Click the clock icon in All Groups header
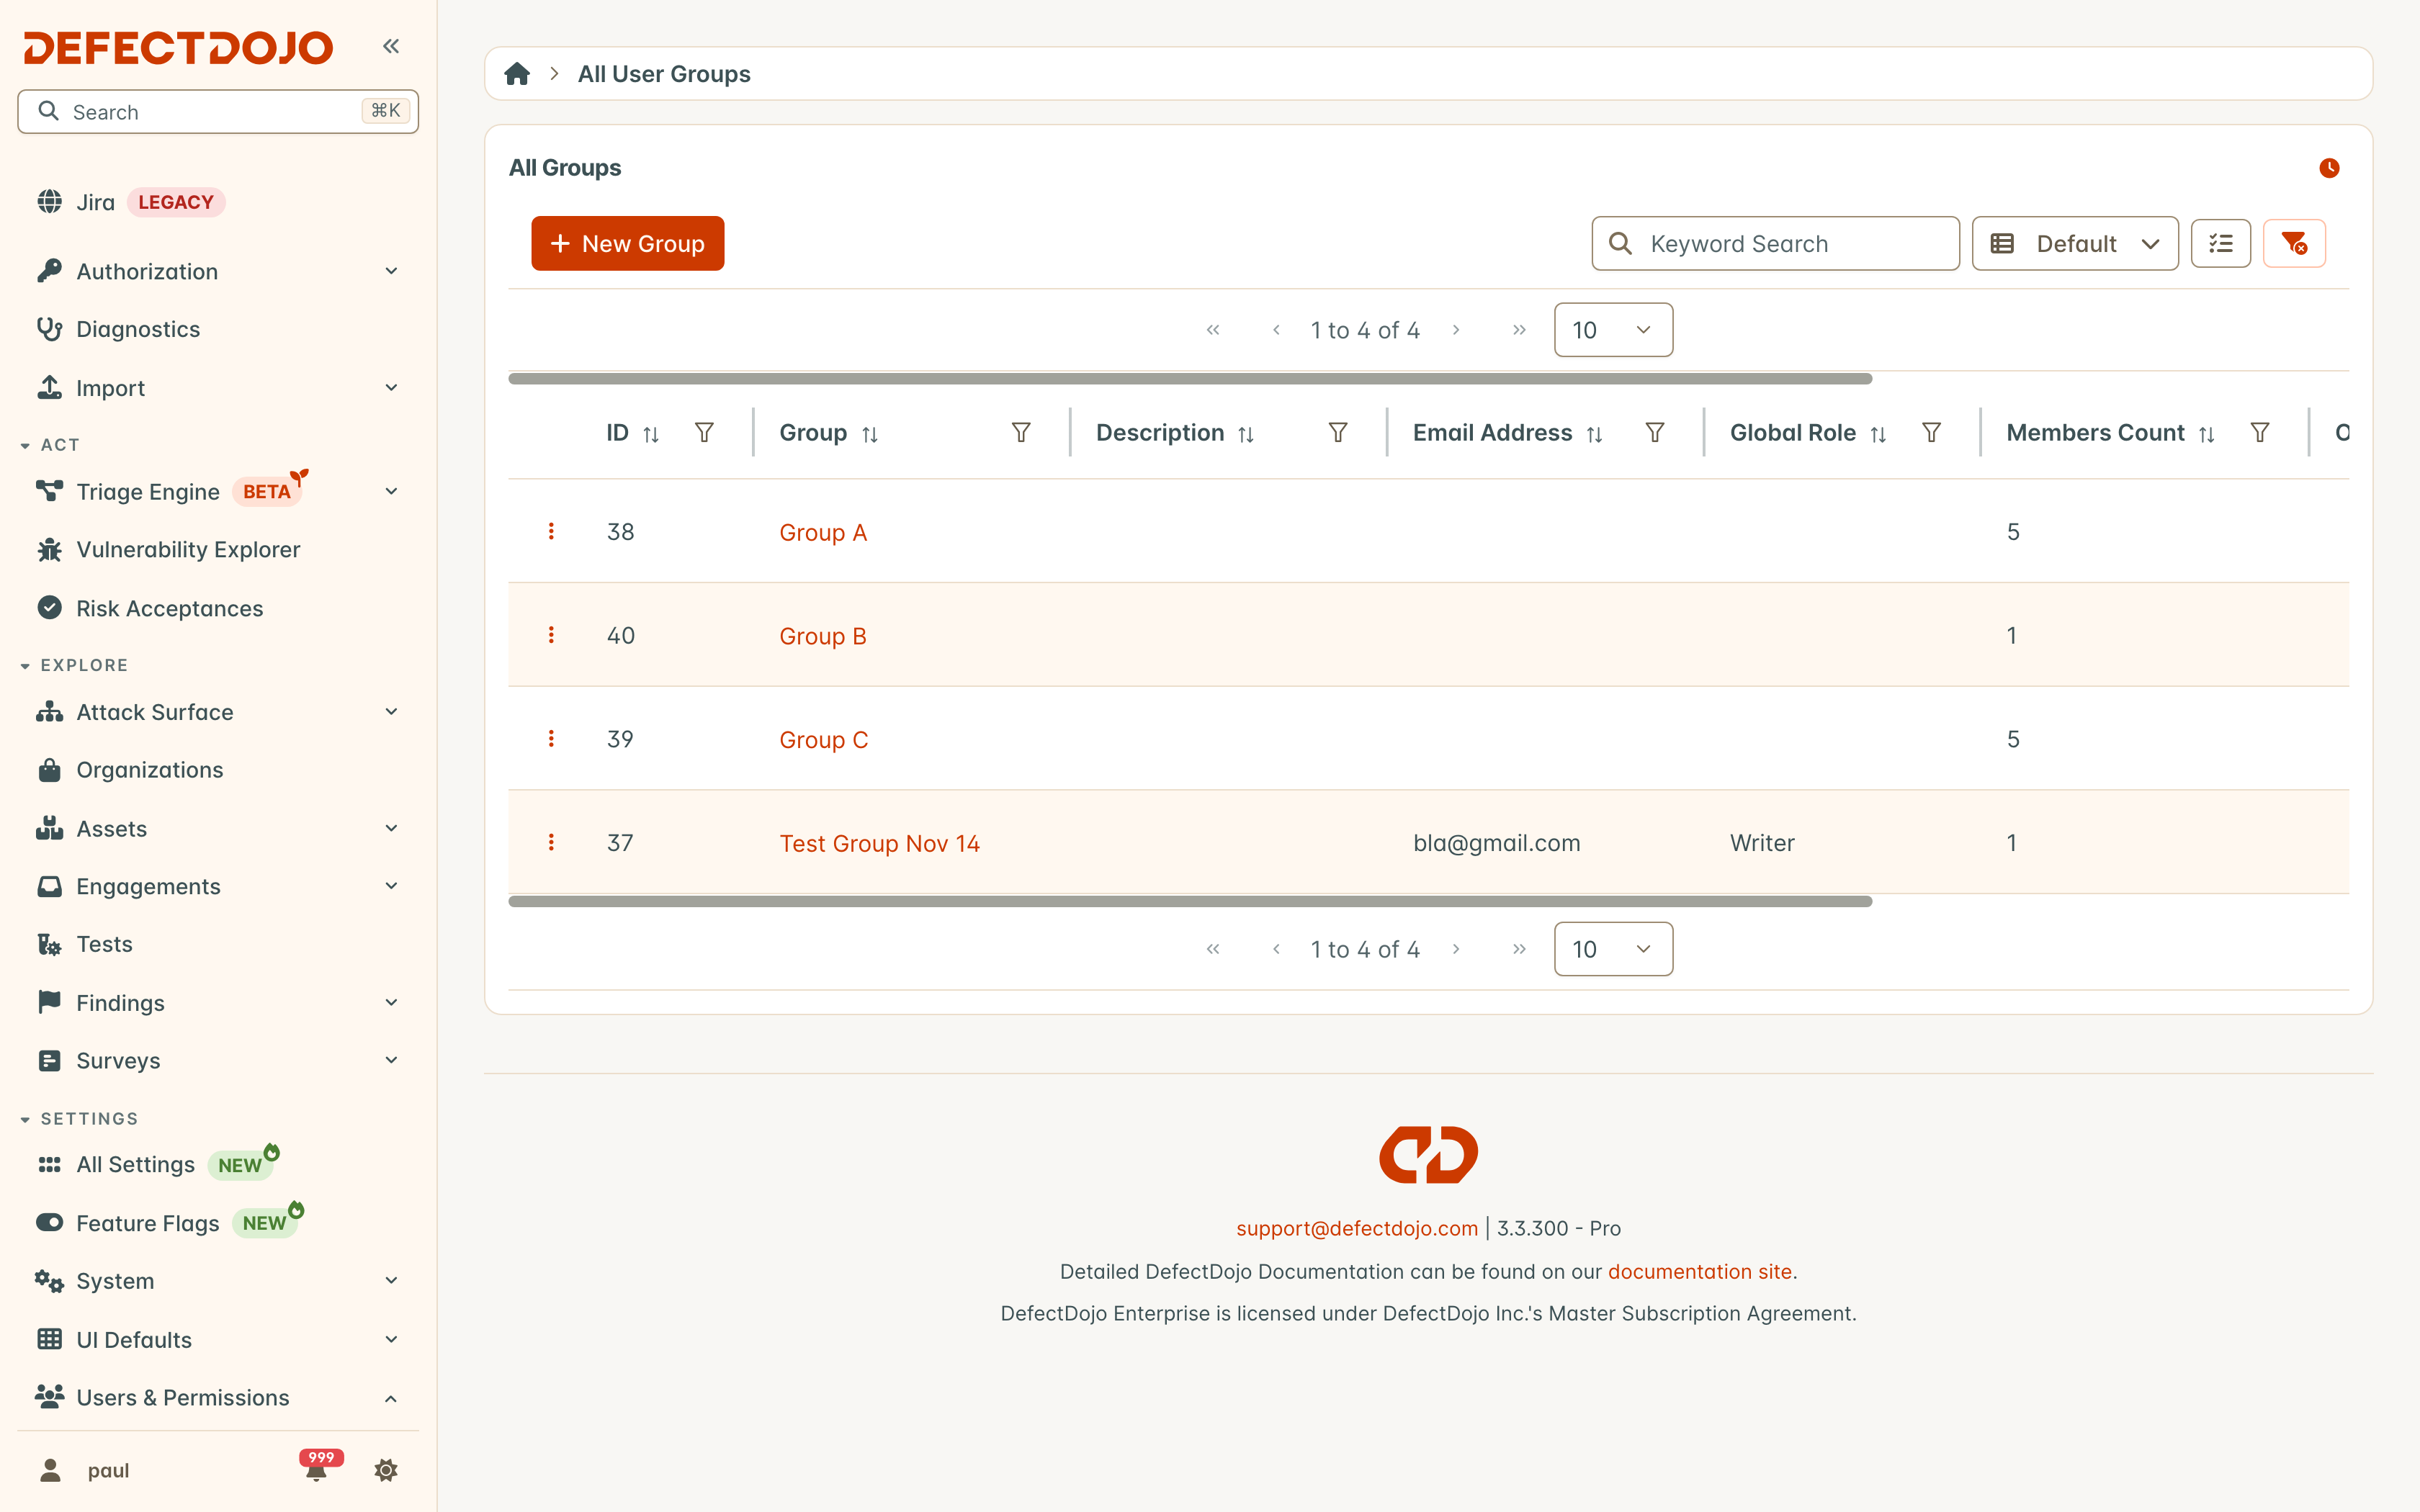This screenshot has width=2420, height=1512. tap(2329, 168)
